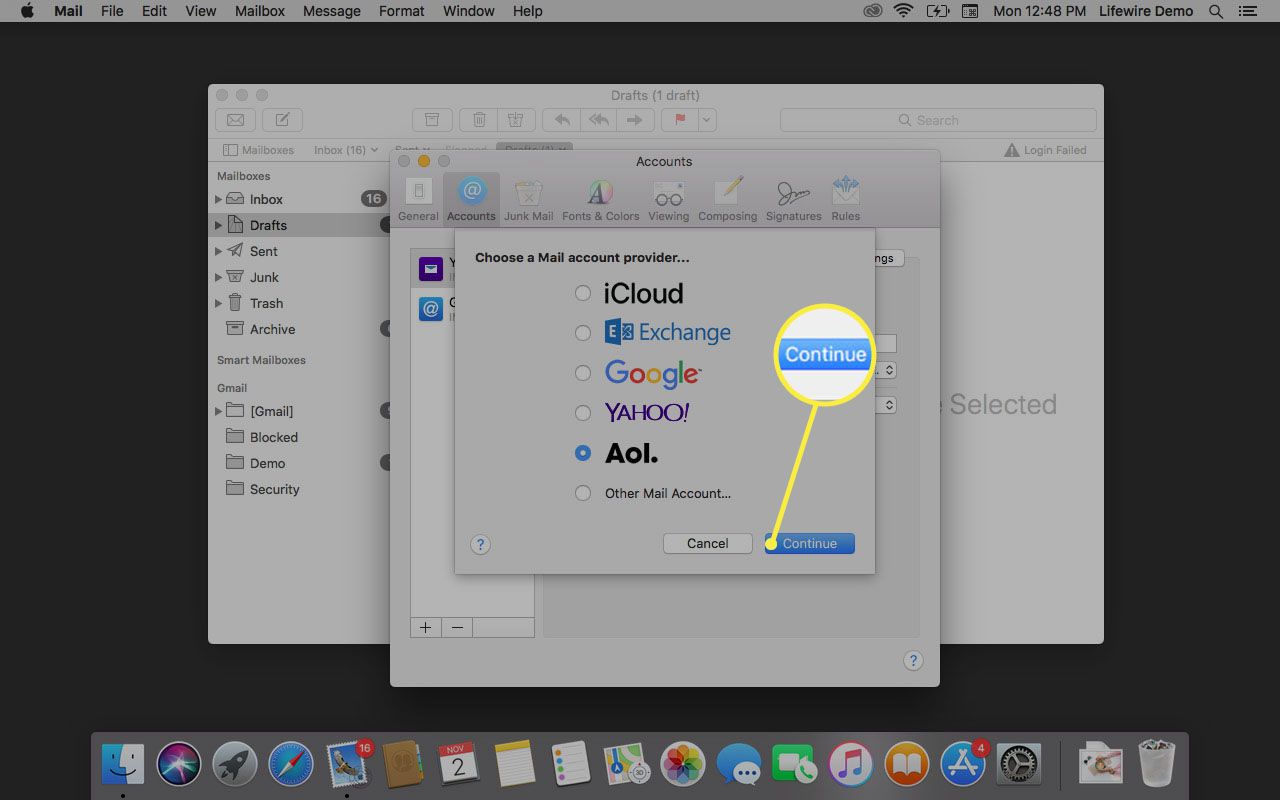1280x800 pixels.
Task: Expand the Drafts mailbox
Action: pos(218,225)
